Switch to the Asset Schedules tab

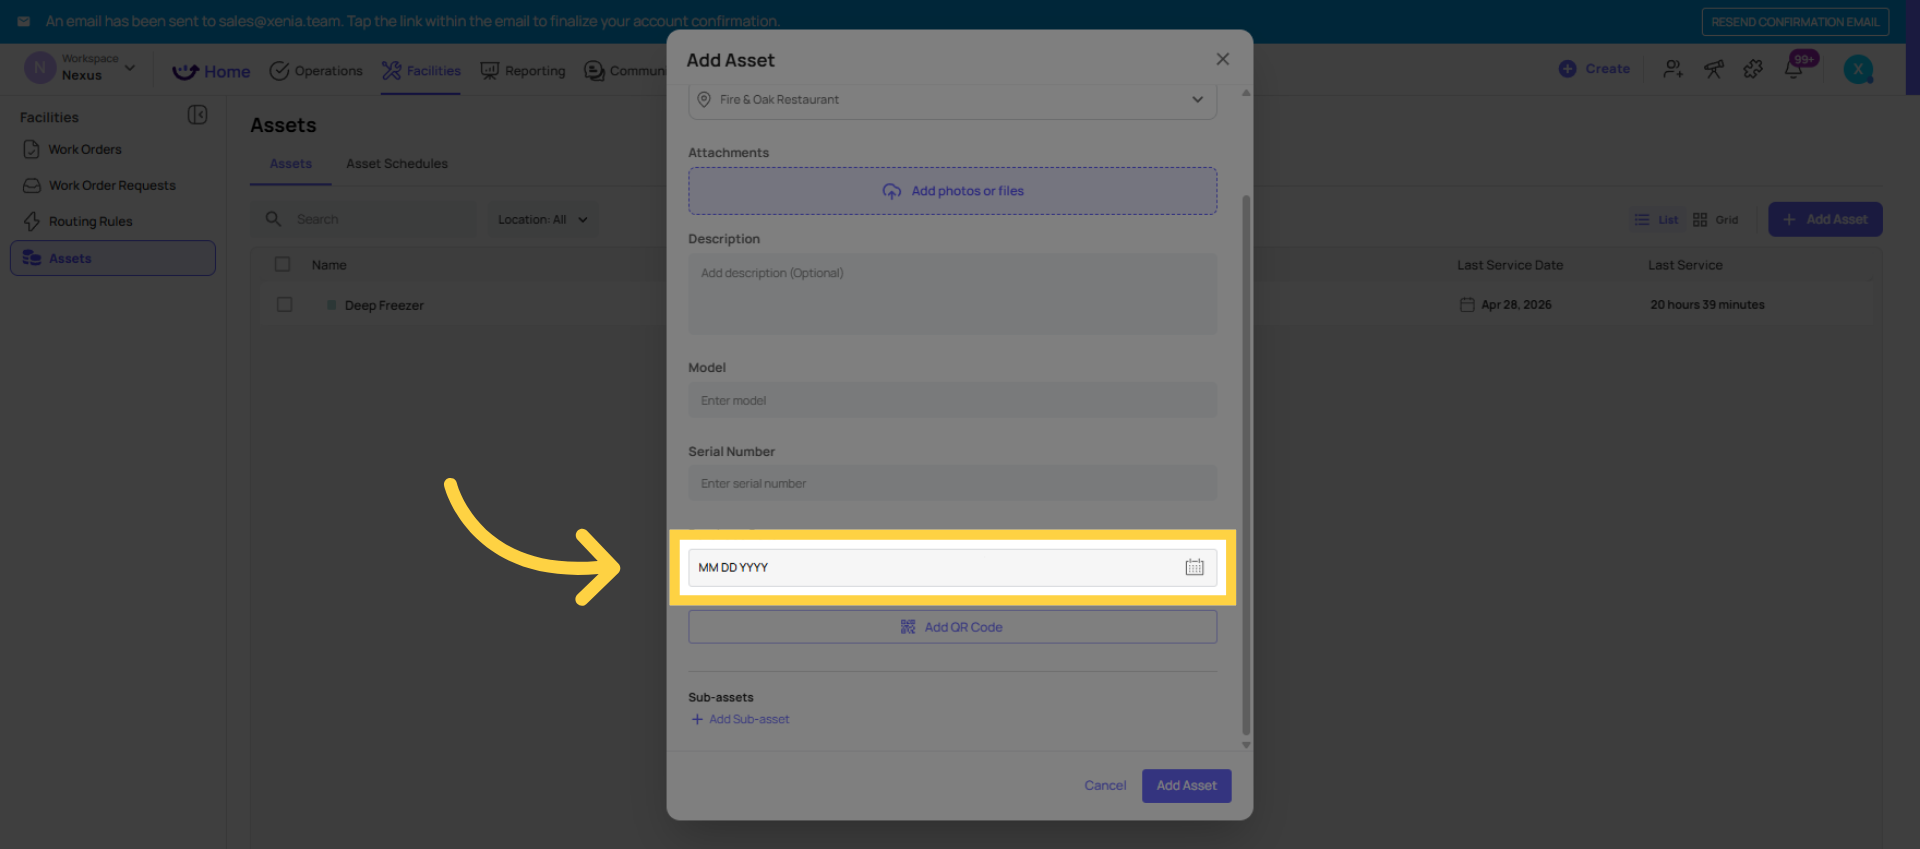pyautogui.click(x=397, y=164)
